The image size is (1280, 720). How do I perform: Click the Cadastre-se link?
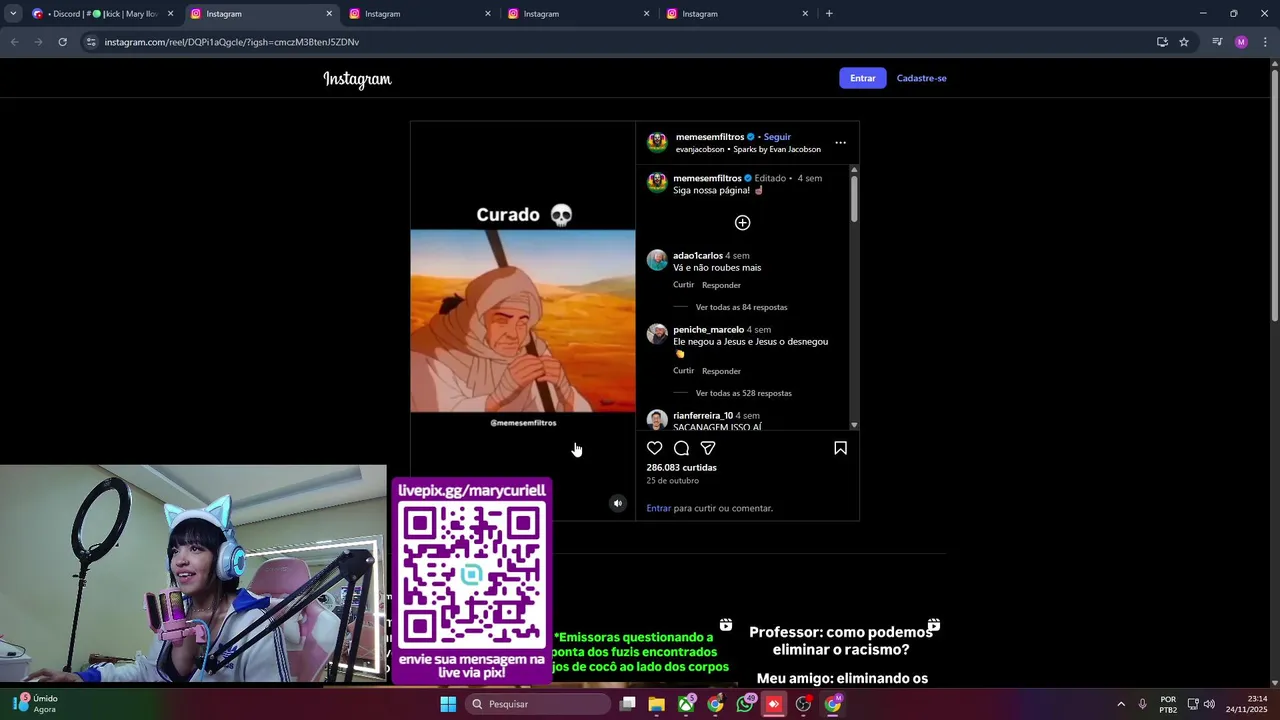click(921, 78)
